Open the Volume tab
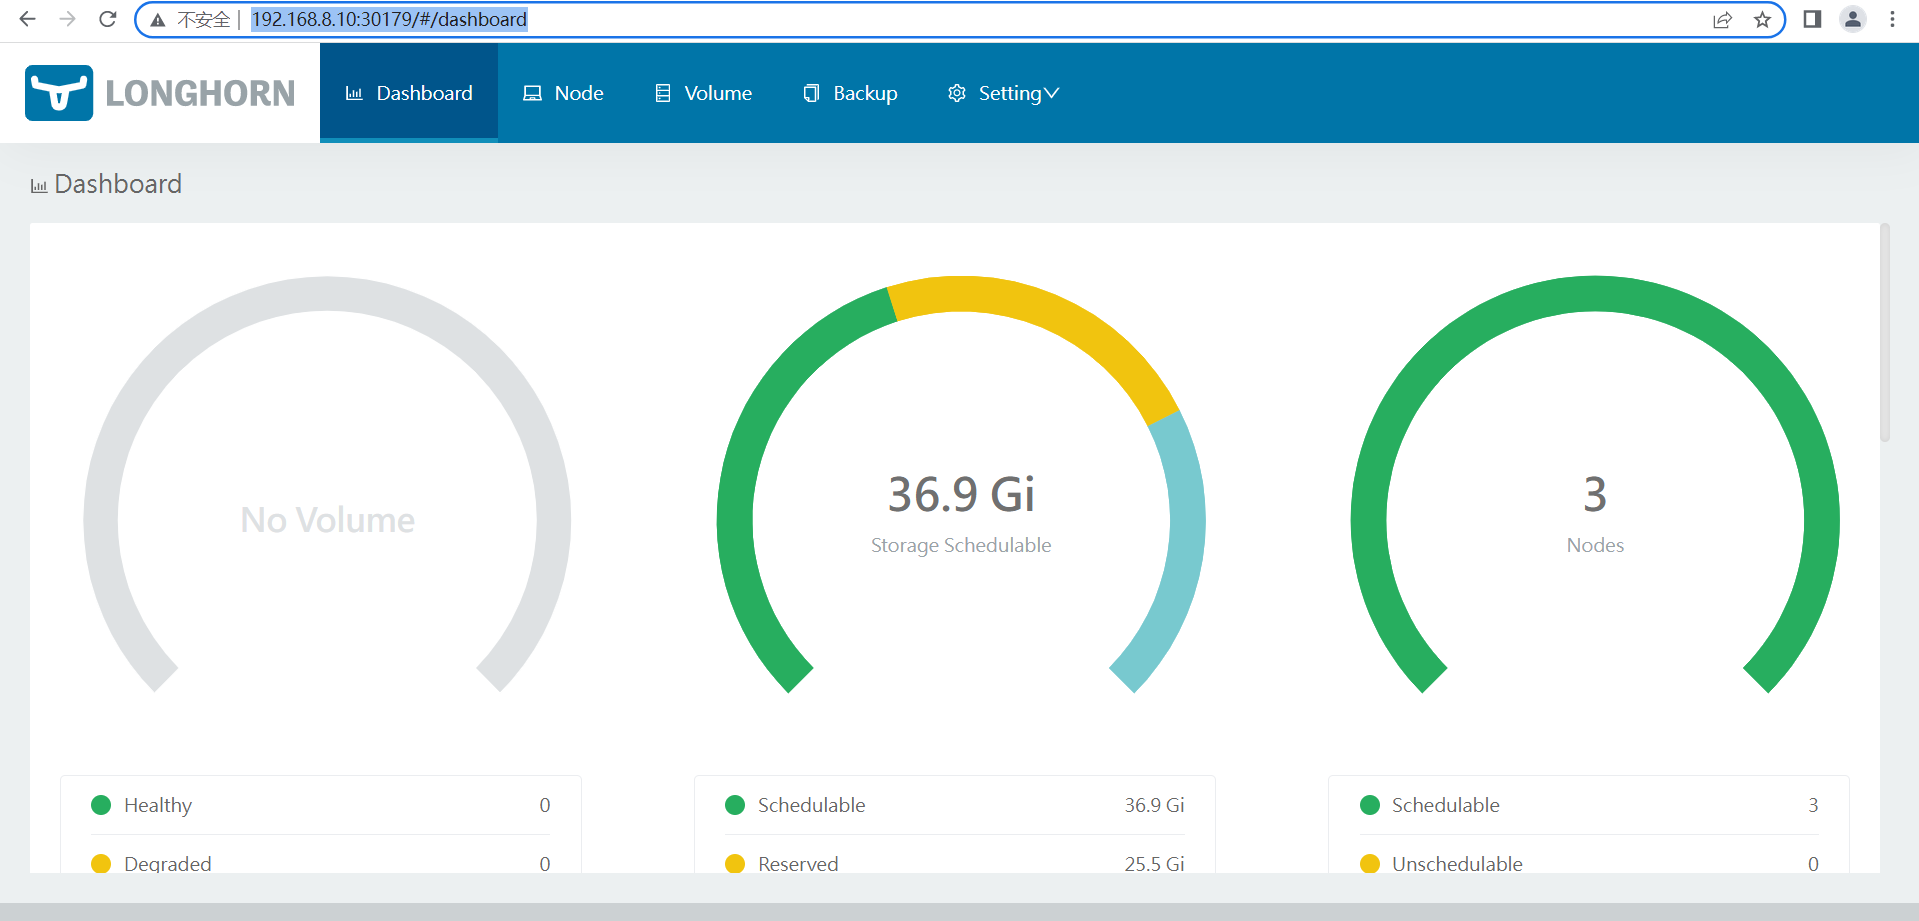The image size is (1919, 921). [703, 93]
